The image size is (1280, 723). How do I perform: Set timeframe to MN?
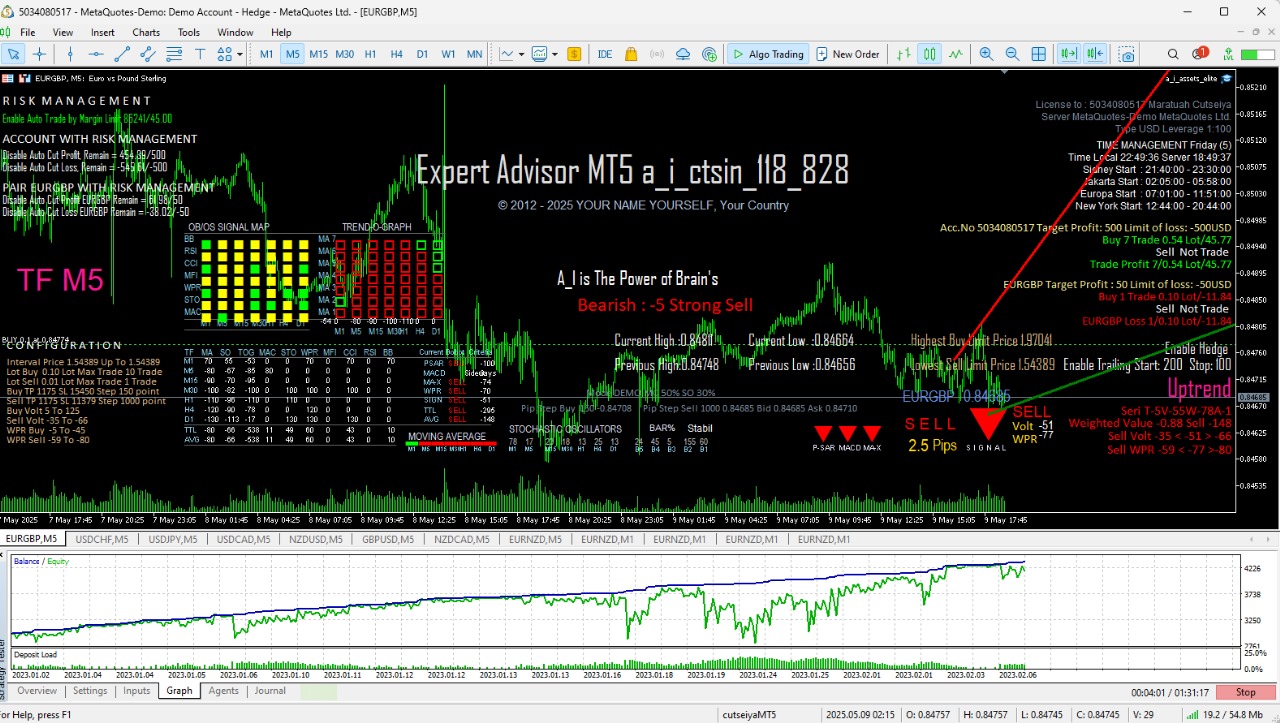coord(474,54)
